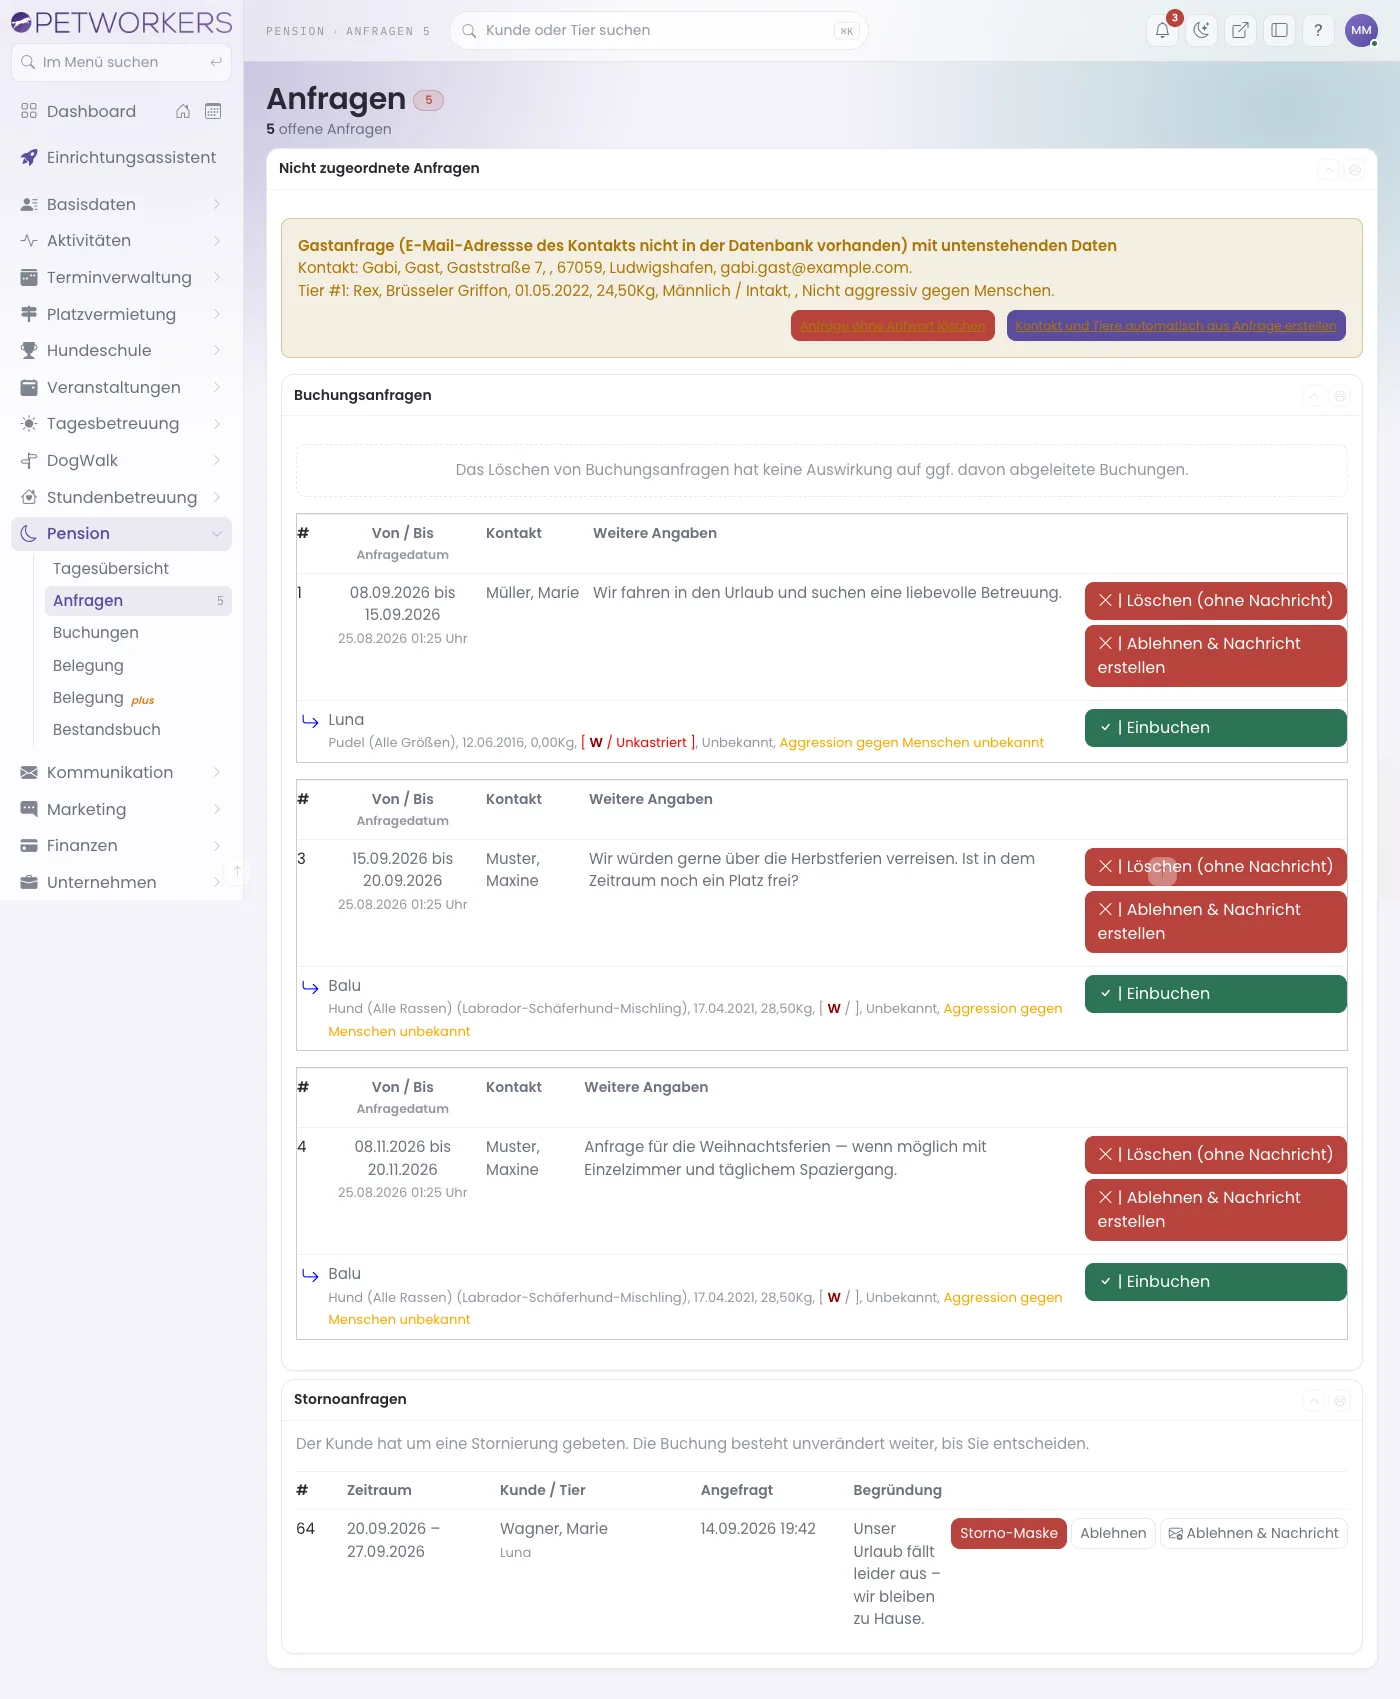1400x1699 pixels.
Task: Click Anfrage ohne Antwort löschen button
Action: pos(893,326)
